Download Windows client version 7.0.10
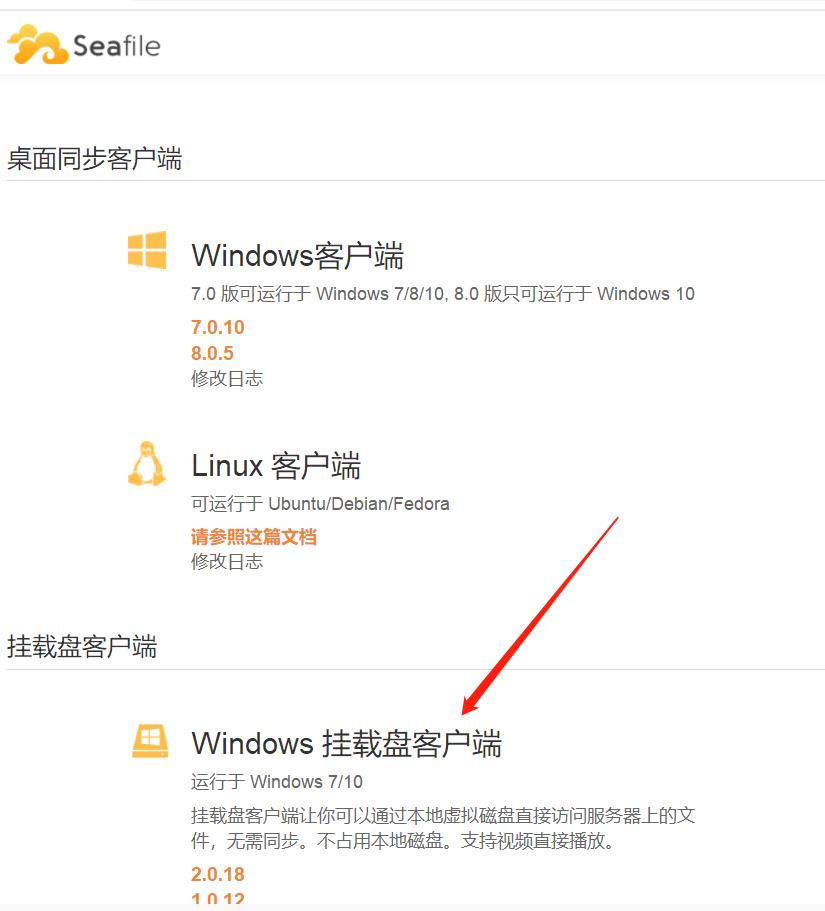Viewport: 825px width, 911px height. [218, 327]
